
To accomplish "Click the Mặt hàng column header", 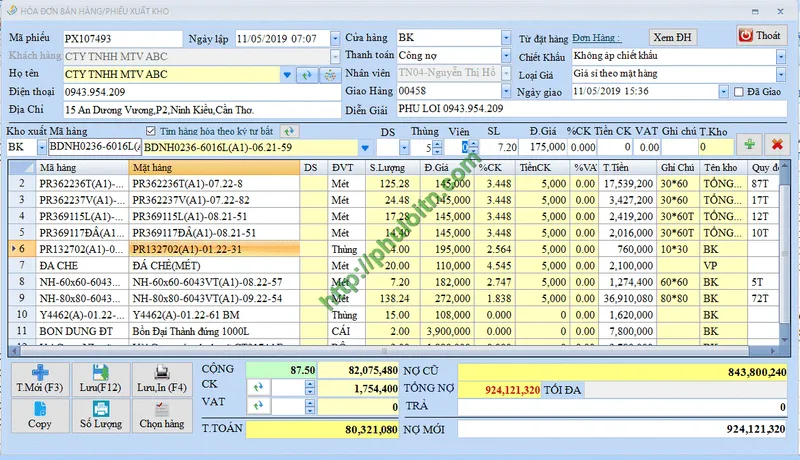I will pos(214,167).
